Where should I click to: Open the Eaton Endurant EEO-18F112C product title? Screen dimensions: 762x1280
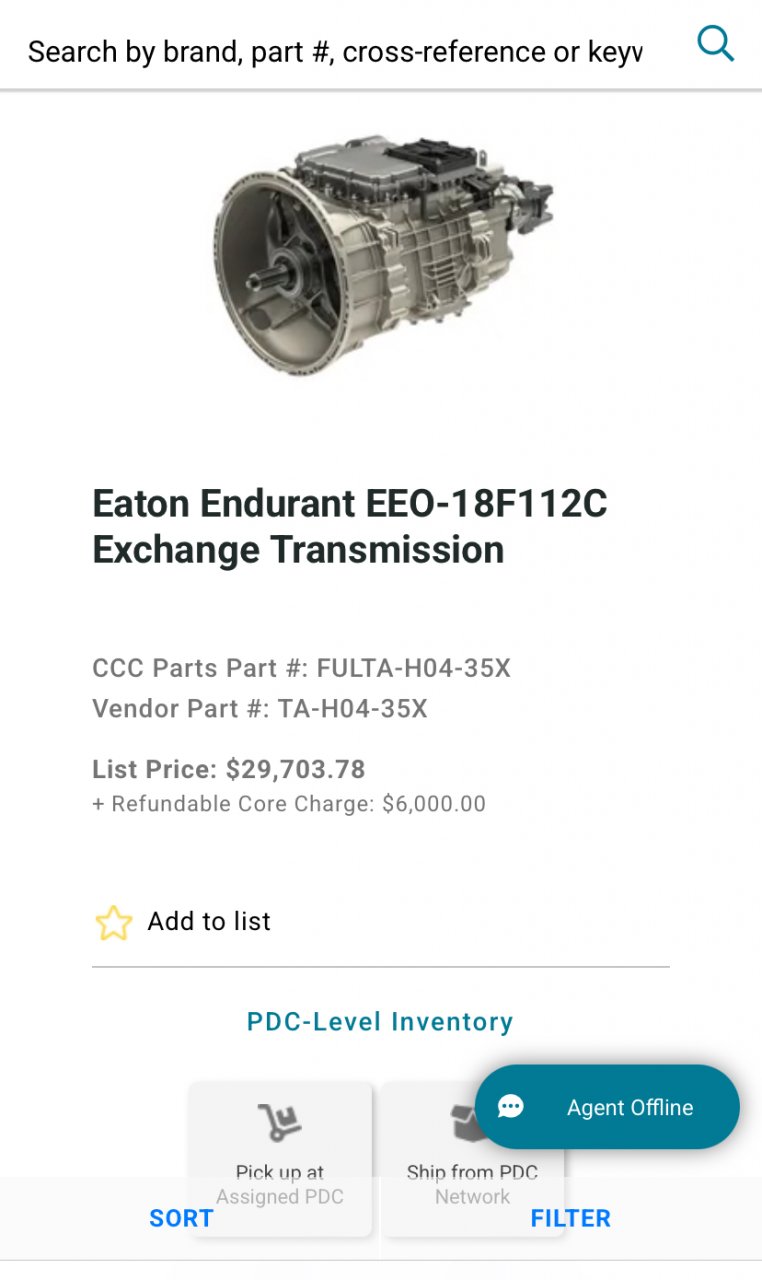[x=350, y=526]
